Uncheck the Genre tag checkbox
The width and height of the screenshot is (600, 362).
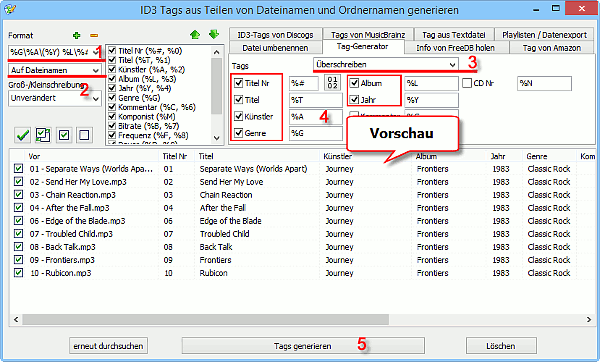click(238, 133)
